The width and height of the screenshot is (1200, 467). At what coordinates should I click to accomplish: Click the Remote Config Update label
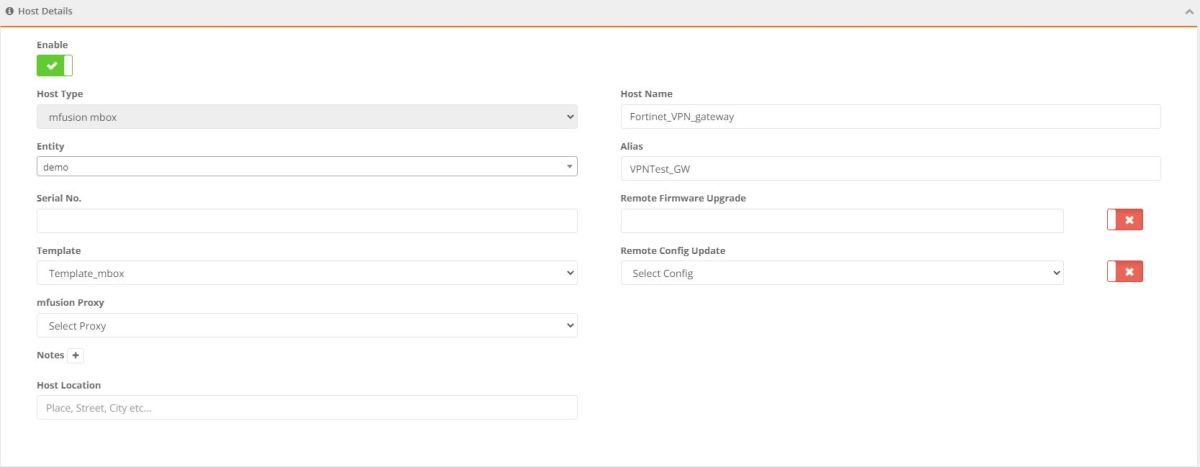coord(673,250)
